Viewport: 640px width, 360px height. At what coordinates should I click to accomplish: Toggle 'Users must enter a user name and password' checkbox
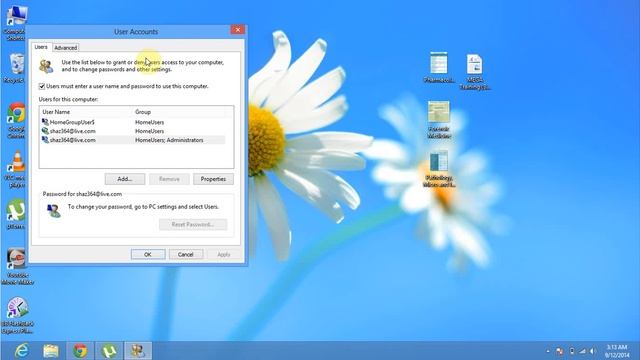point(42,86)
